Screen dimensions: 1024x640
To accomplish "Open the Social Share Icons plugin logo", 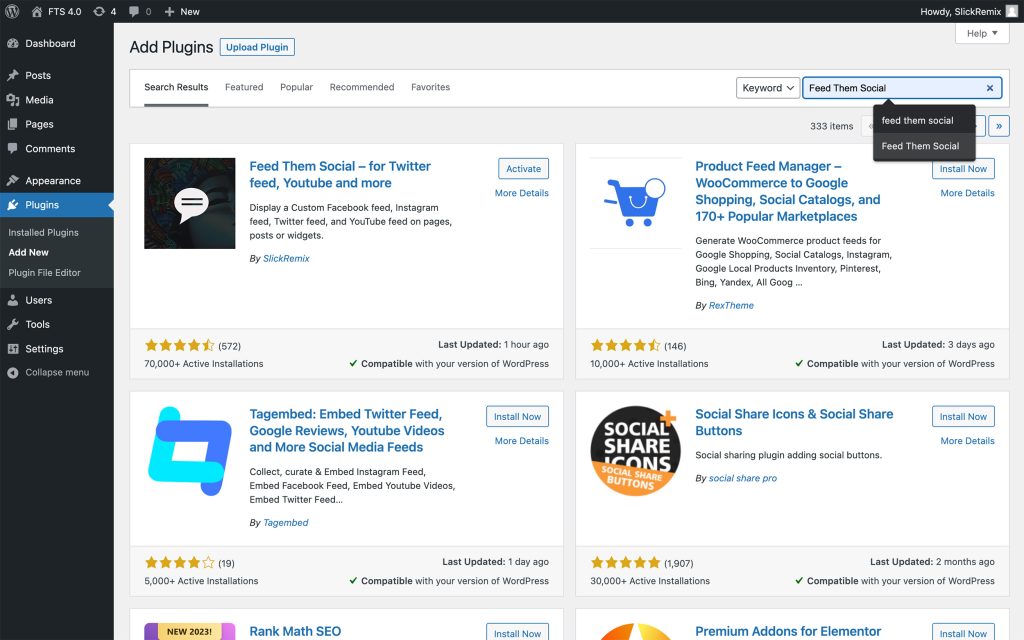I will [635, 451].
